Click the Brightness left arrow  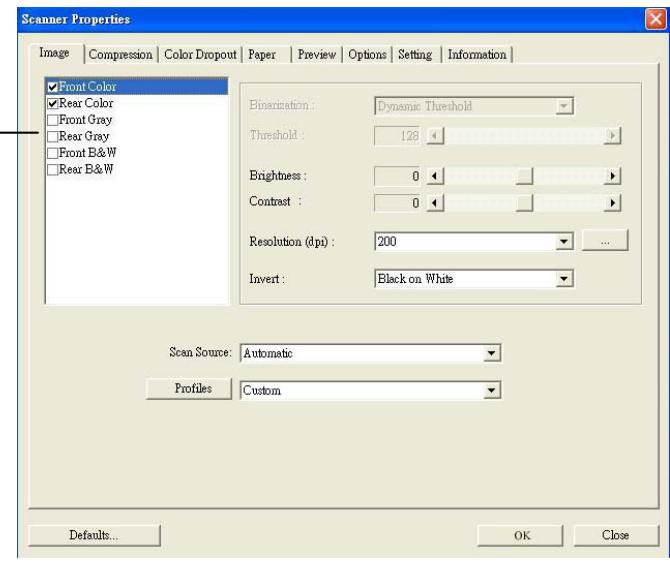tap(435, 176)
